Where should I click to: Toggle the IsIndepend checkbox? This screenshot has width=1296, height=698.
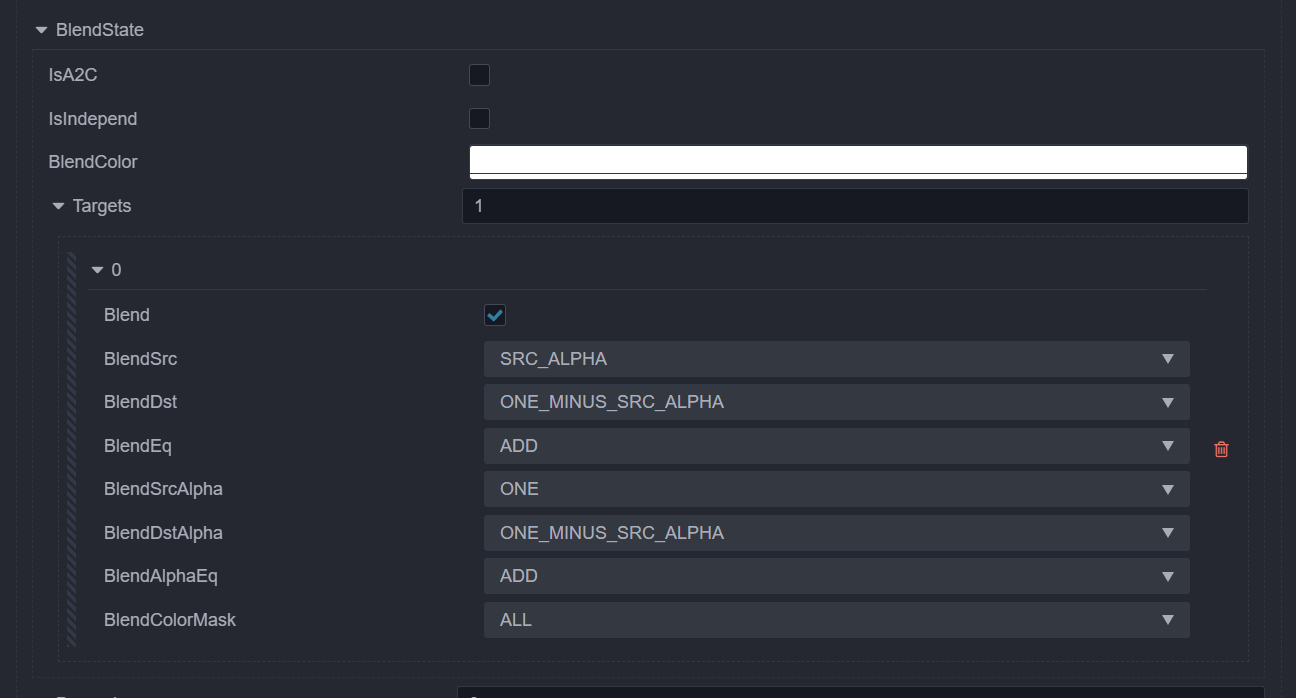(479, 119)
